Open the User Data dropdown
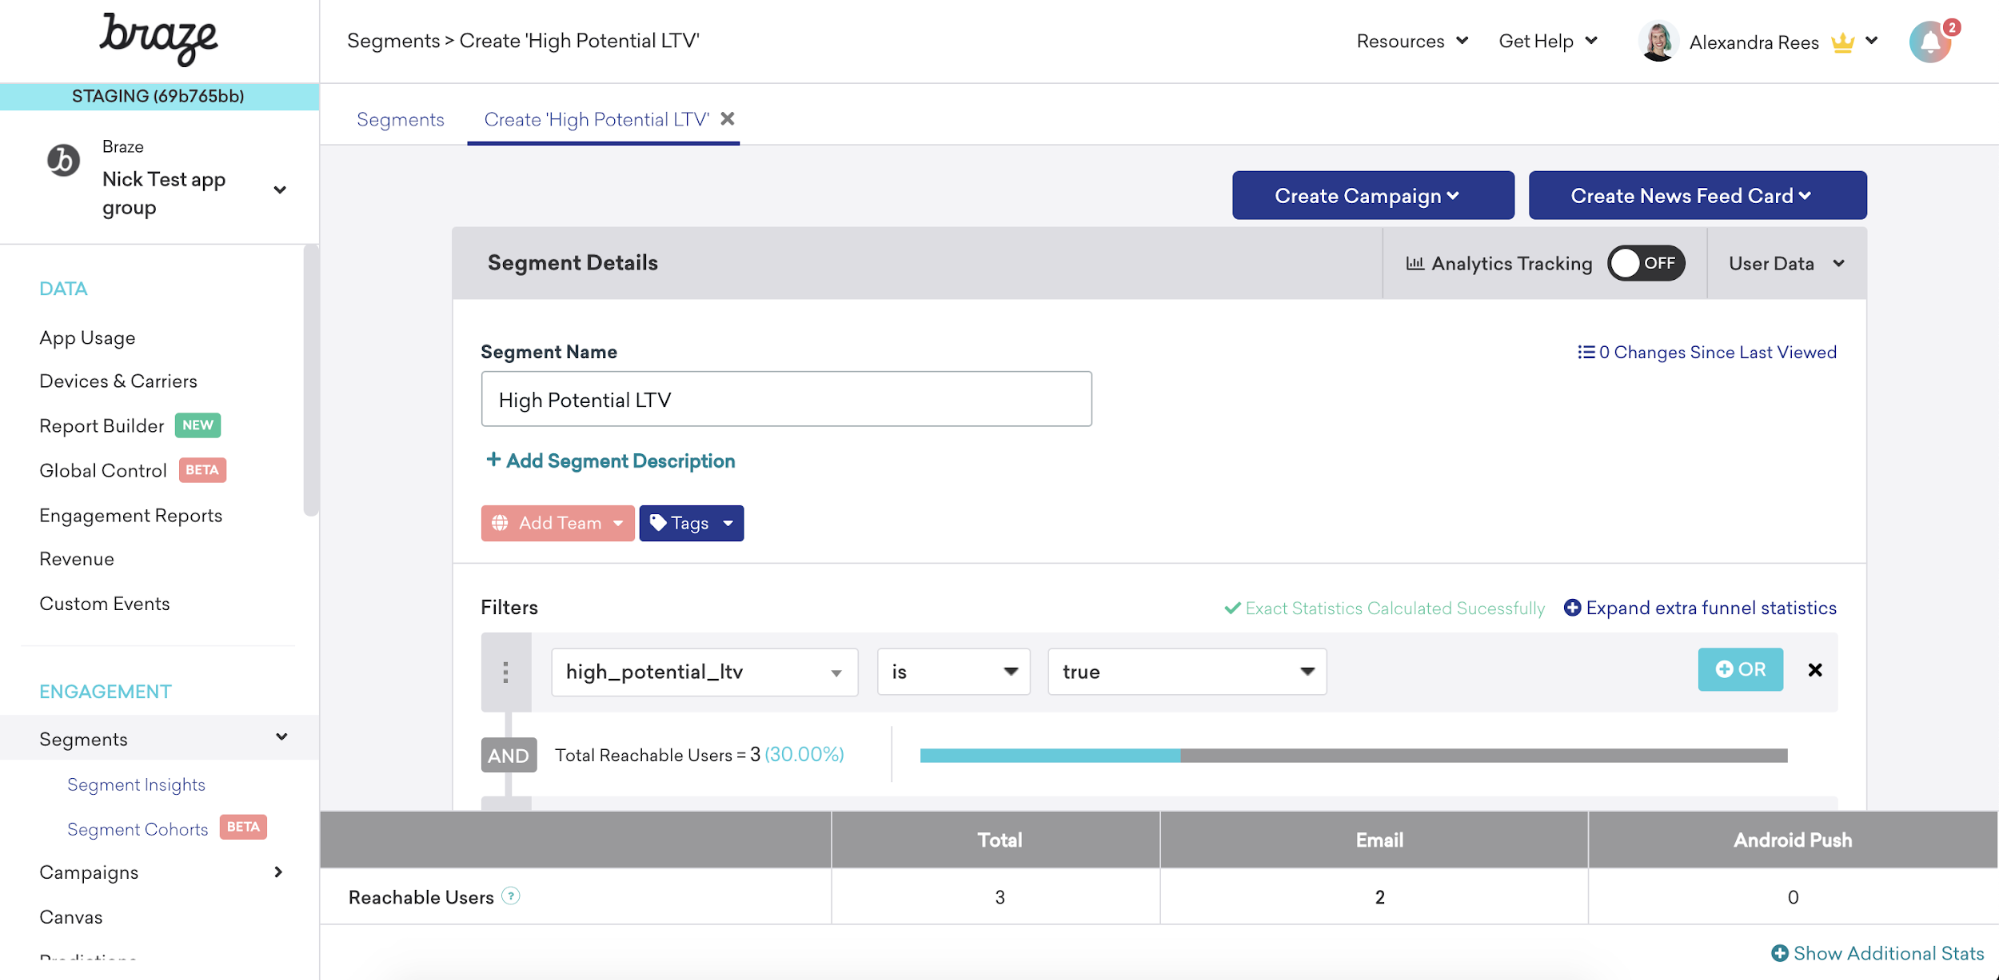 point(1786,263)
